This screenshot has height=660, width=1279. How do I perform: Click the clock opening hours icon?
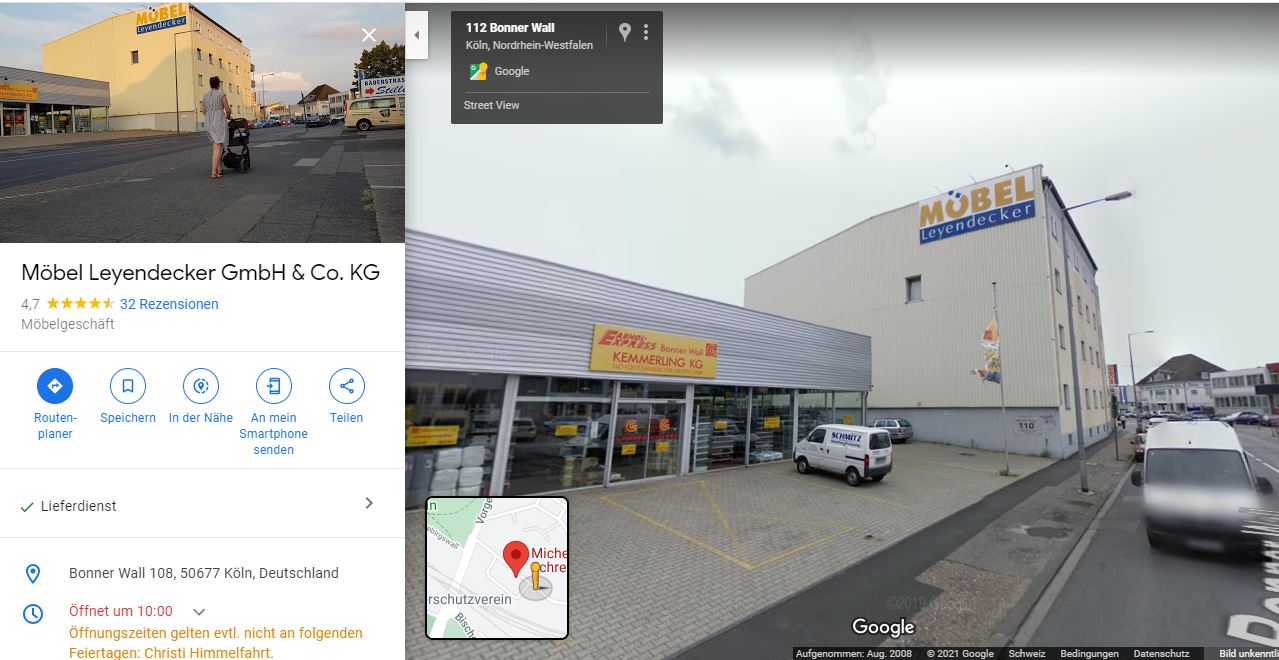33,612
